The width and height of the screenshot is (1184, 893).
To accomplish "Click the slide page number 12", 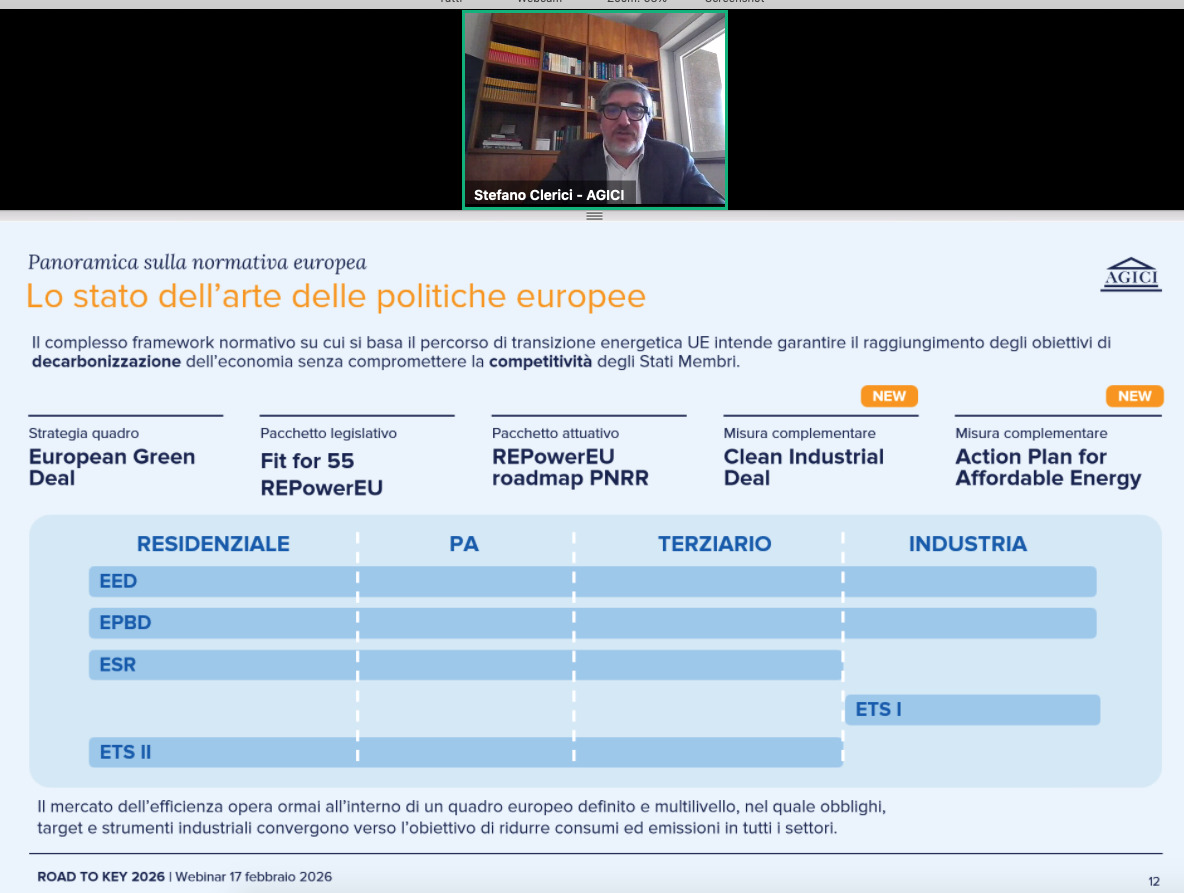I will click(x=1154, y=881).
